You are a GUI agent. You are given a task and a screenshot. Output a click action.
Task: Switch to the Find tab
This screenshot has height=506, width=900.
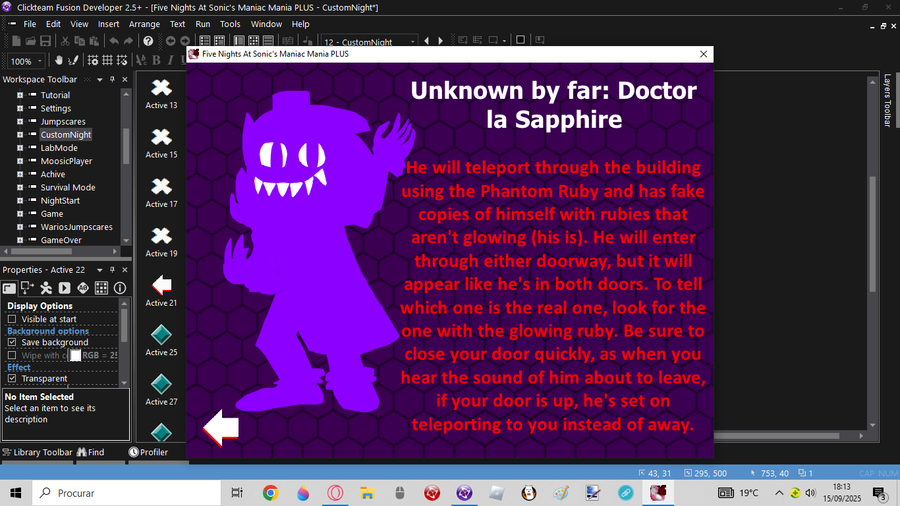point(91,452)
